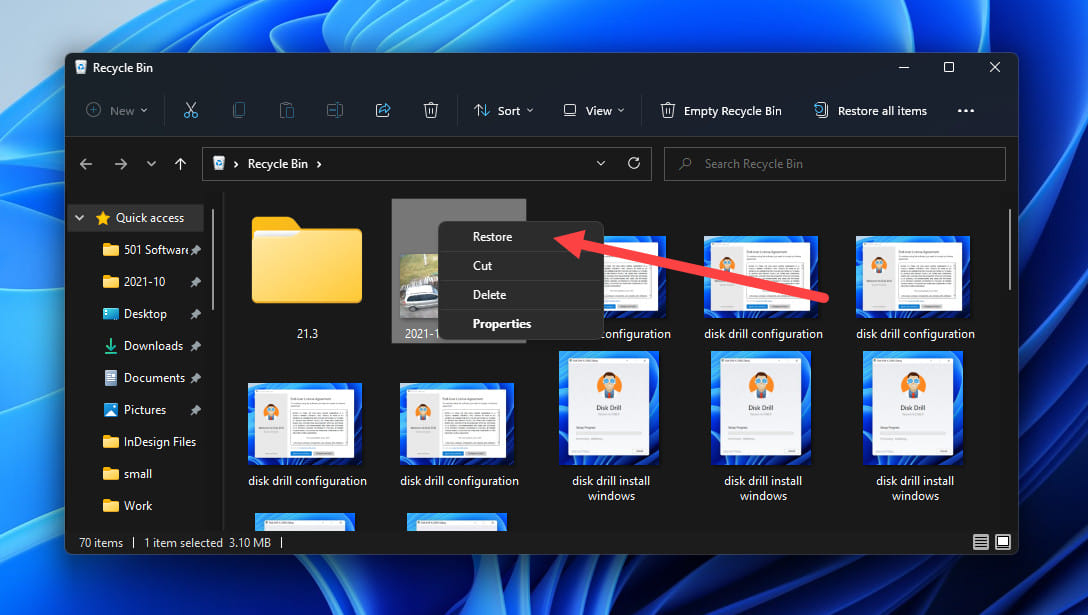
Task: Click Empty Recycle Bin button
Action: point(720,110)
